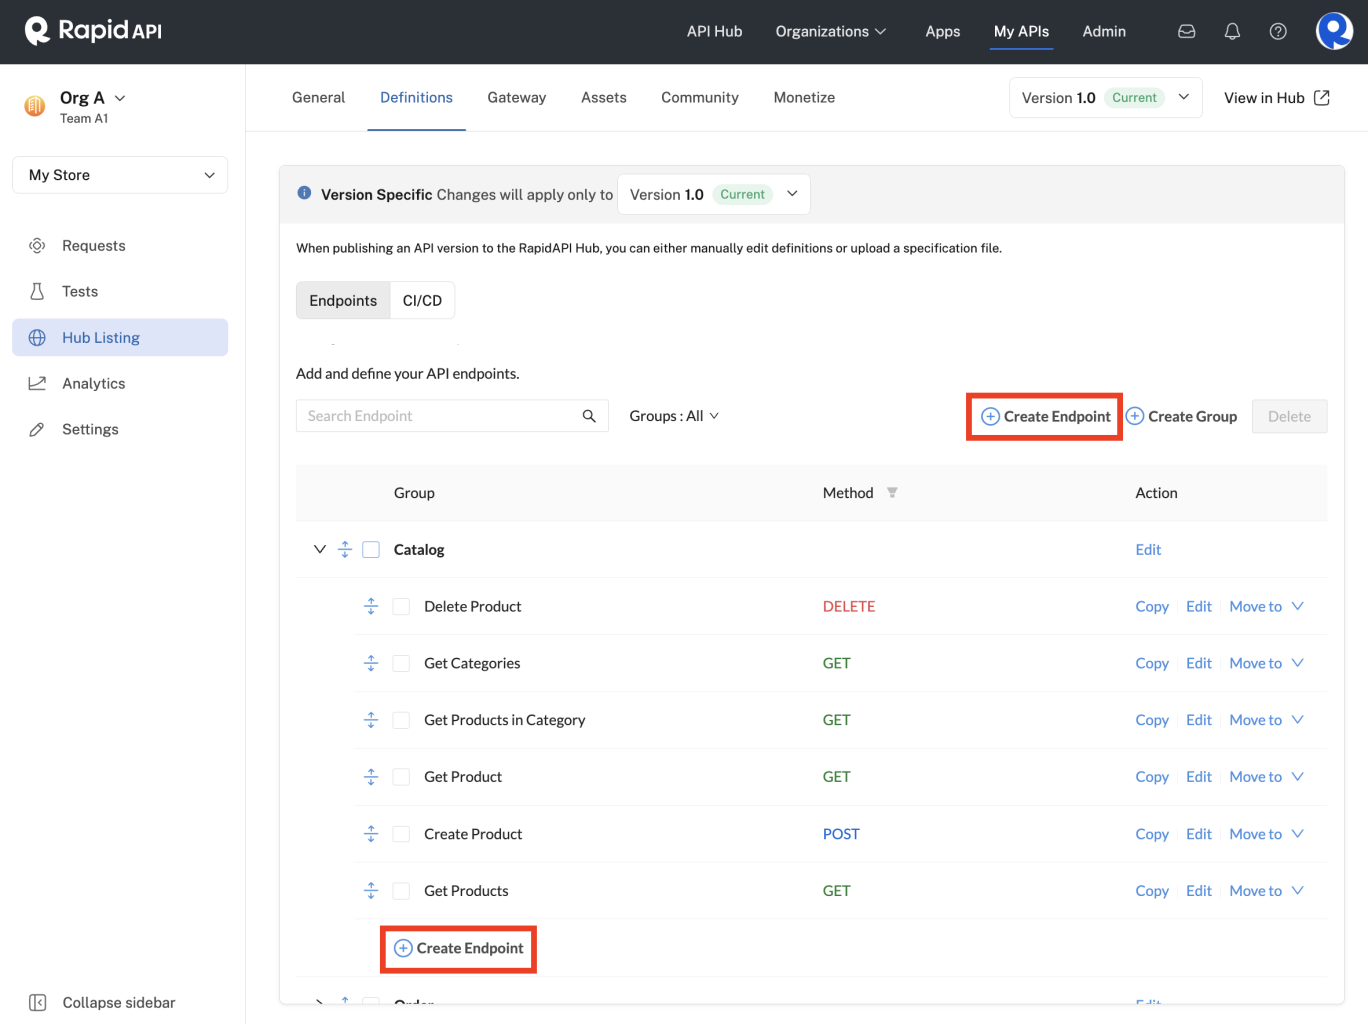Open Move to for Get Categories
This screenshot has width=1368, height=1024.
point(1266,664)
